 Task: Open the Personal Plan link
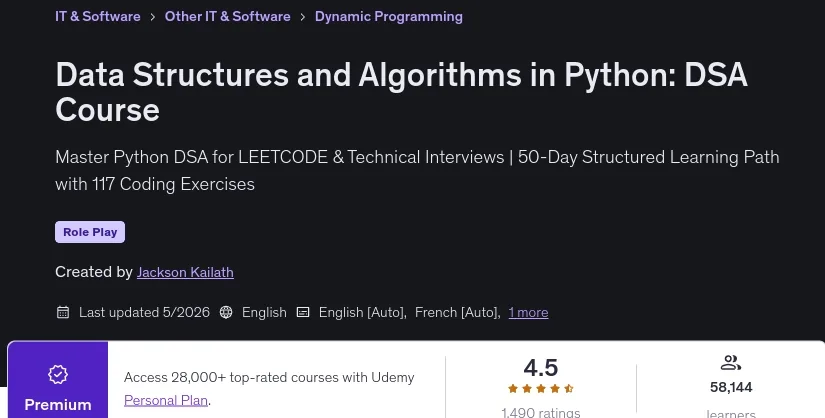166,400
